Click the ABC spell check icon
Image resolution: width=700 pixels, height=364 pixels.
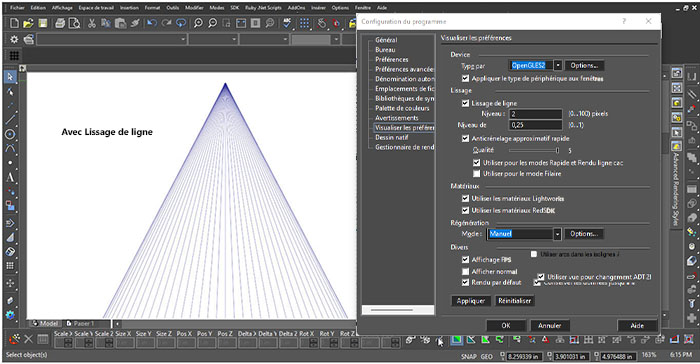287,23
